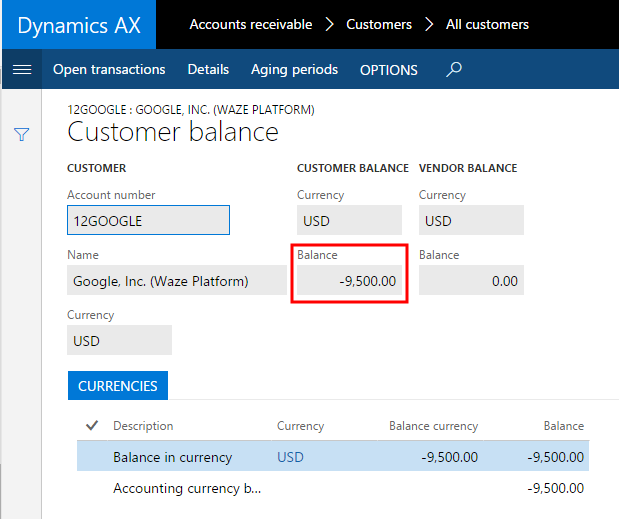Image resolution: width=619 pixels, height=519 pixels.
Task: Click the customer Balance field -9,500.00
Action: pyautogui.click(x=349, y=280)
